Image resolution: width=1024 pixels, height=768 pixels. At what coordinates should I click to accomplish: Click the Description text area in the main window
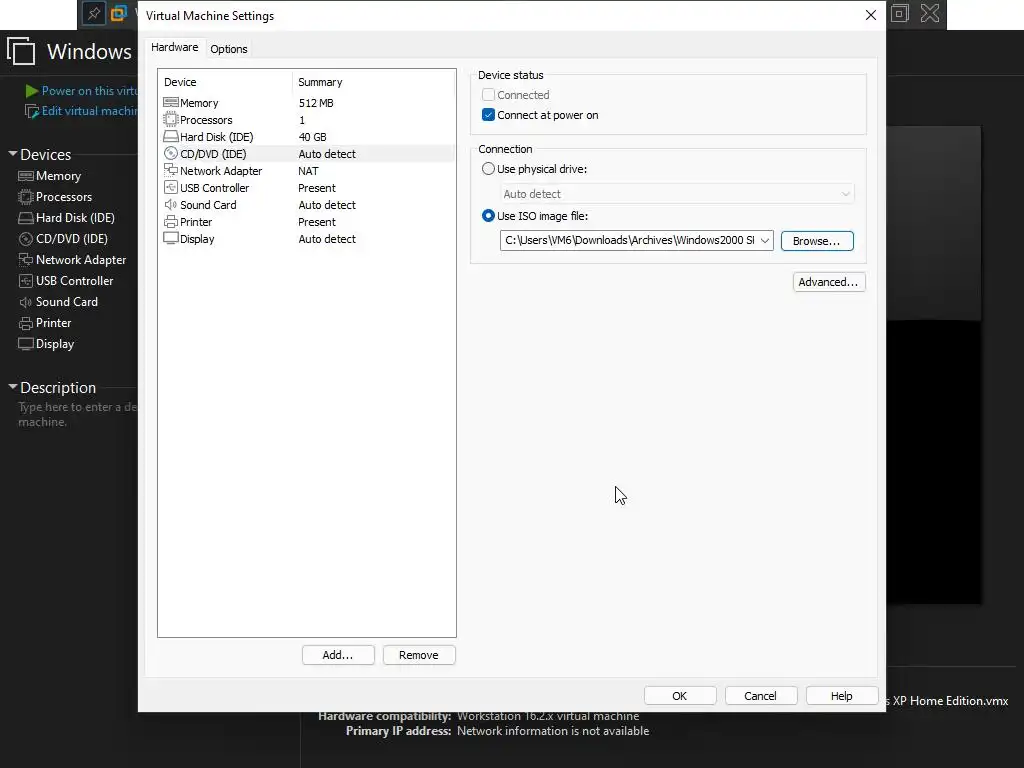coord(77,415)
